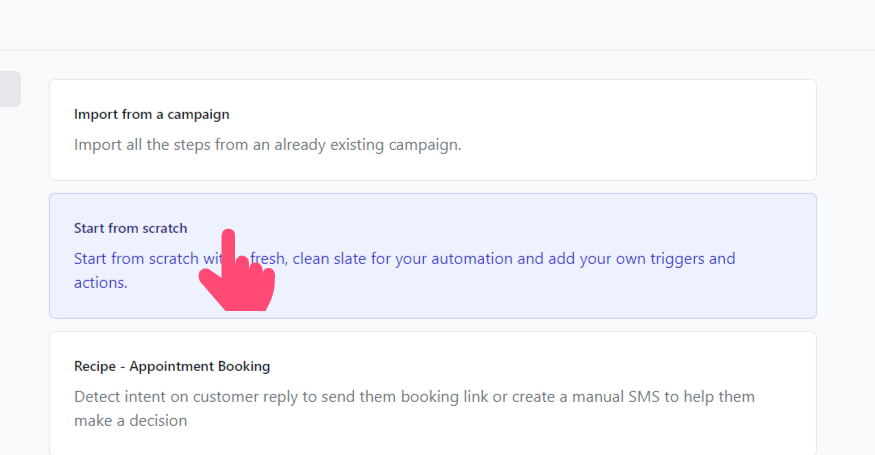Click the gray tab at left edge
Image resolution: width=875 pixels, height=455 pixels.
(10, 89)
